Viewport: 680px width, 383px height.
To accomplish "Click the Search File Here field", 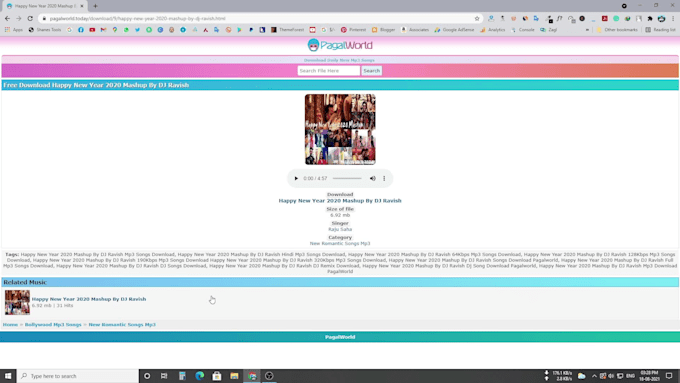I will coord(329,71).
